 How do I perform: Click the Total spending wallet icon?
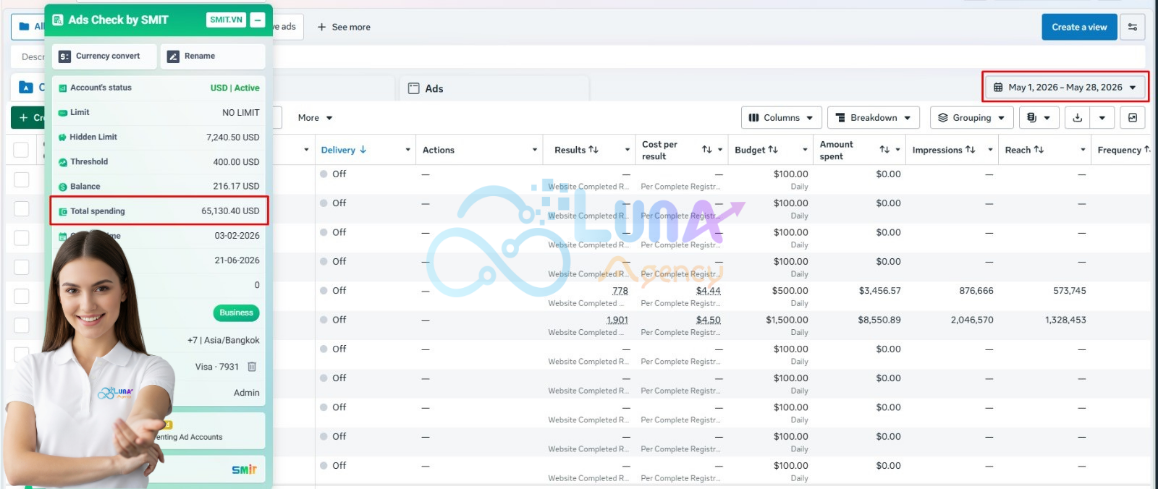tap(63, 211)
